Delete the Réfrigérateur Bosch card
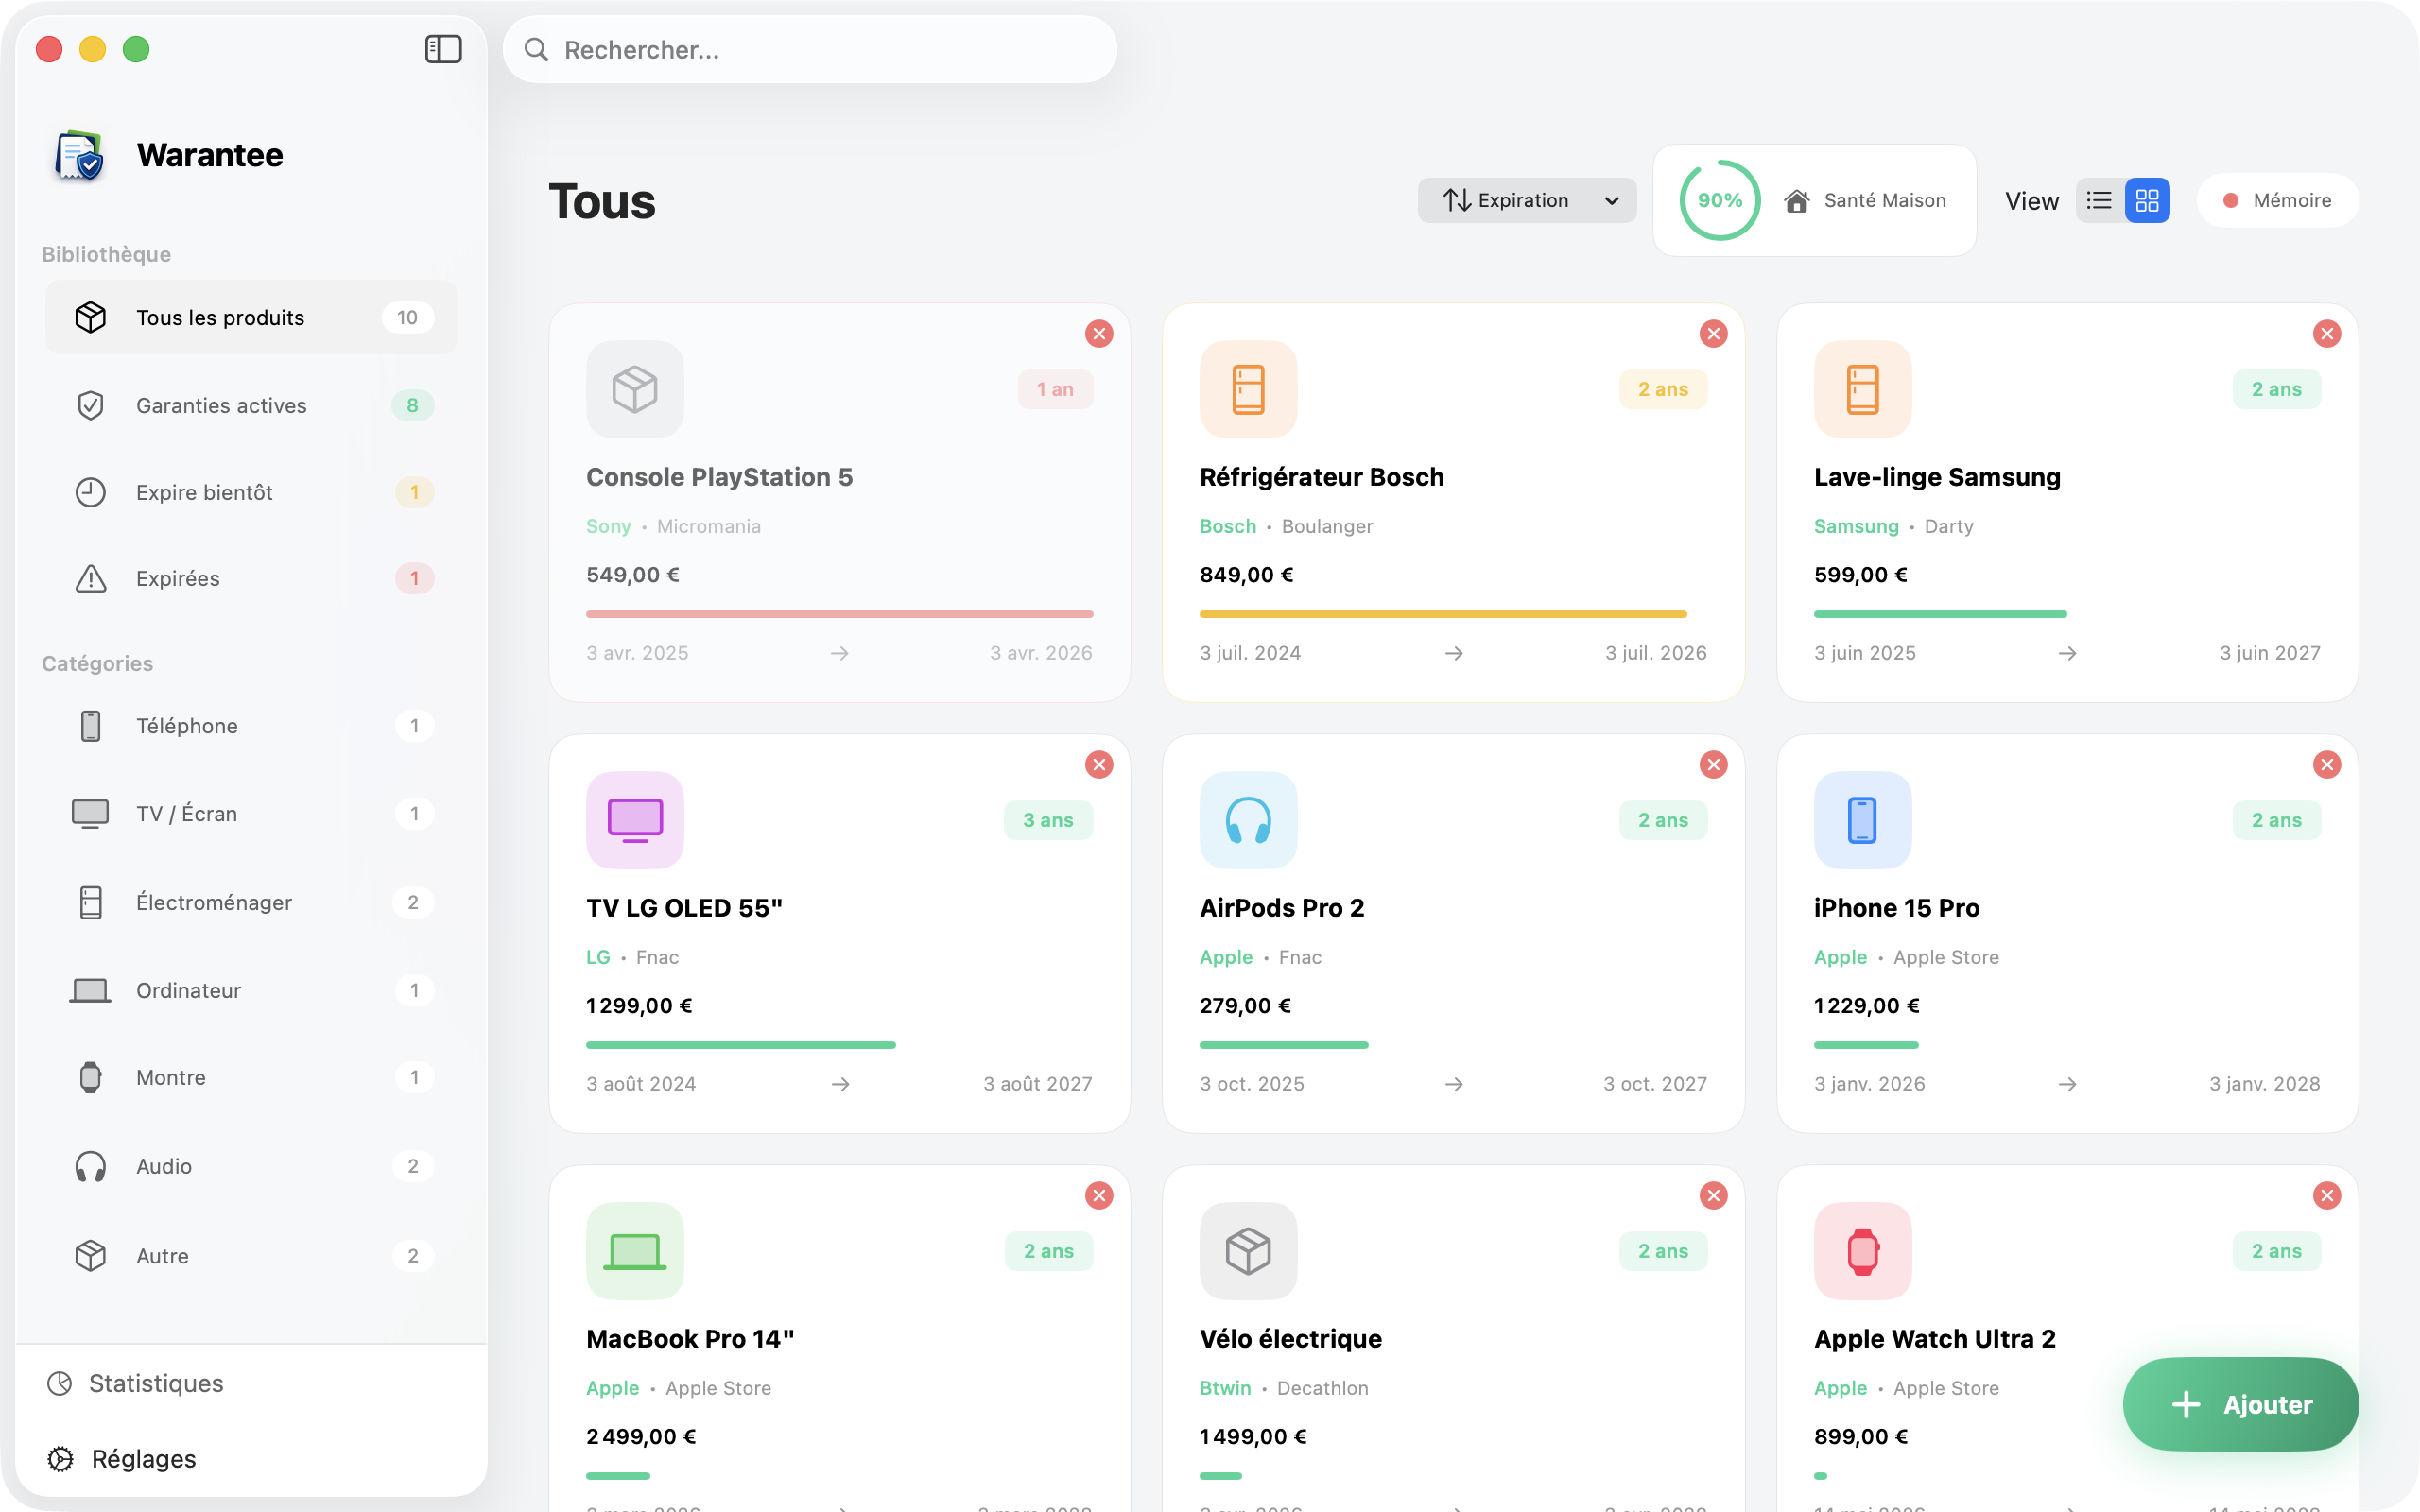The height and width of the screenshot is (1512, 2420). [1713, 334]
